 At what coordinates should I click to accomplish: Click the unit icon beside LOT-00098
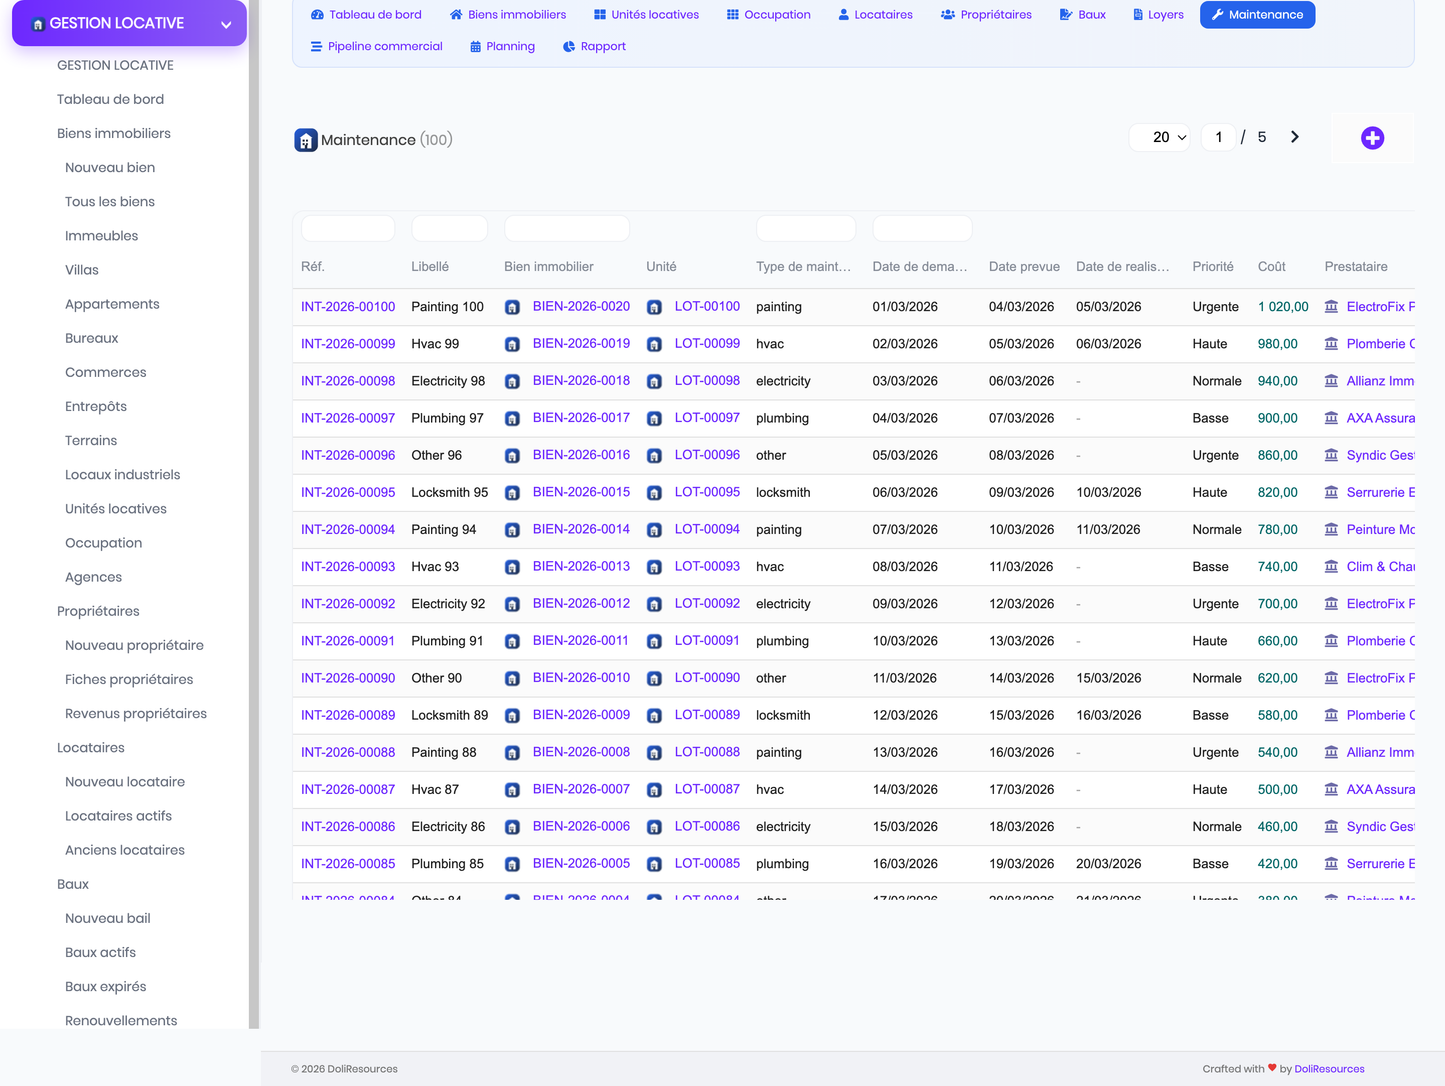[x=654, y=381]
